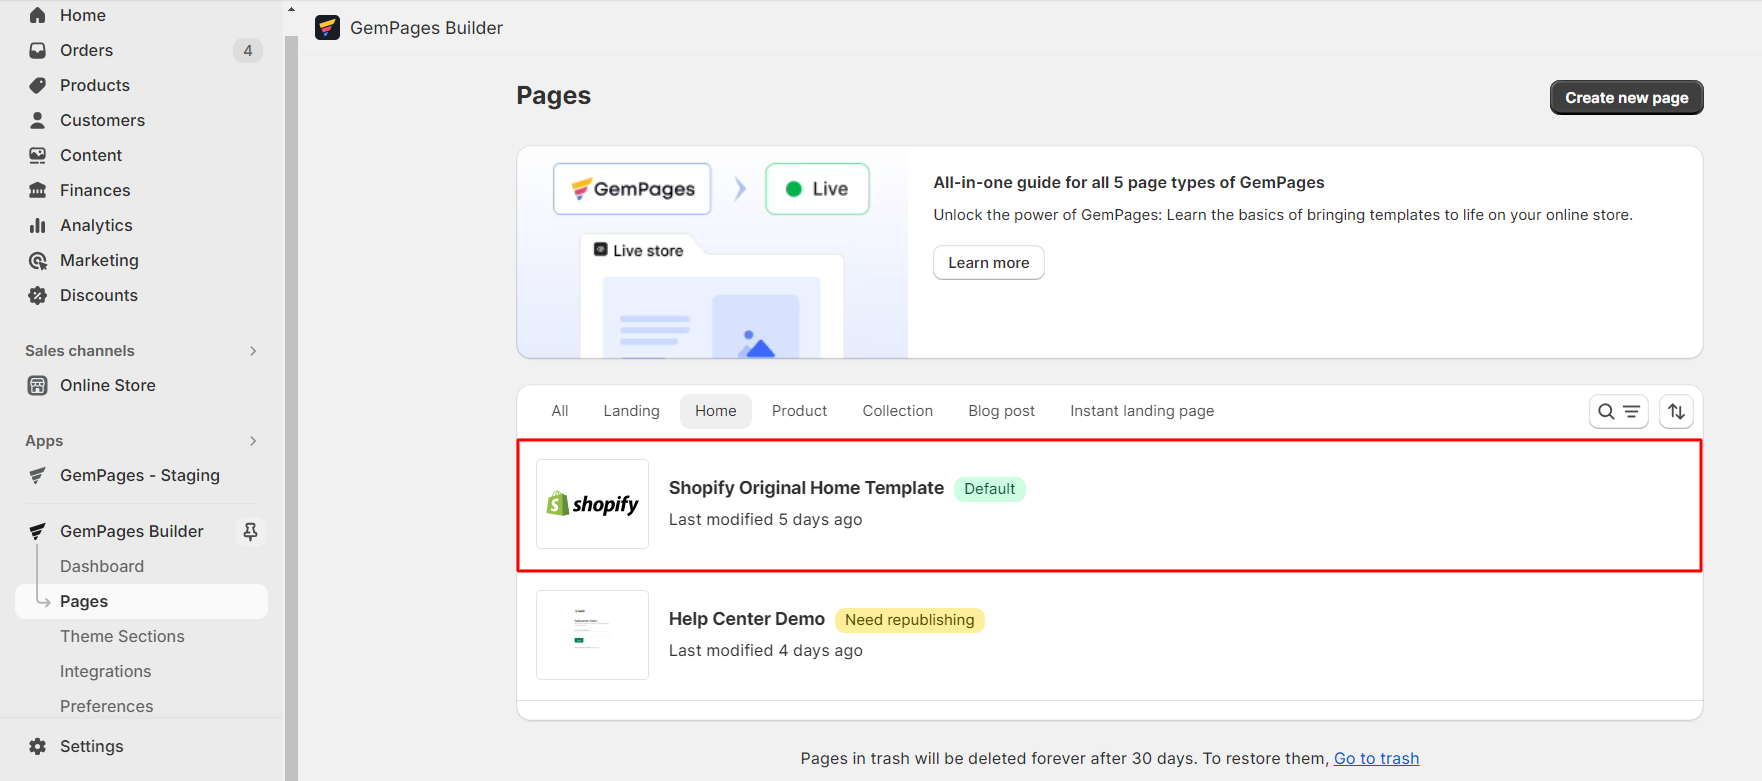
Task: Expand the Sales channels section
Action: [253, 351]
